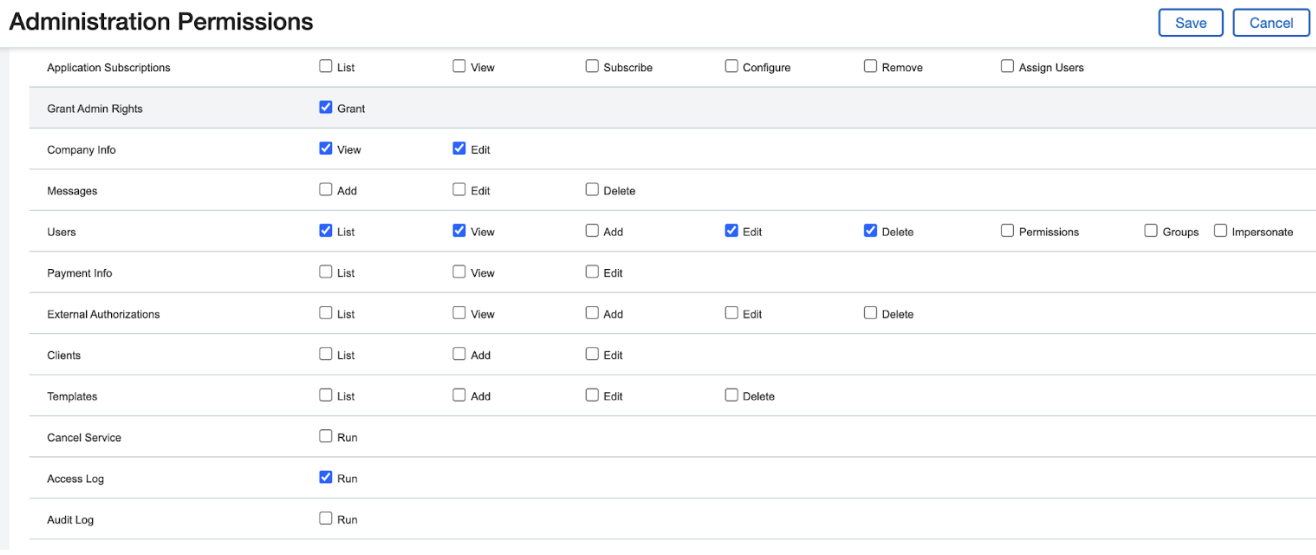Image resolution: width=1316 pixels, height=555 pixels.
Task: Enable Users Permissions checkbox
Action: pos(1007,230)
